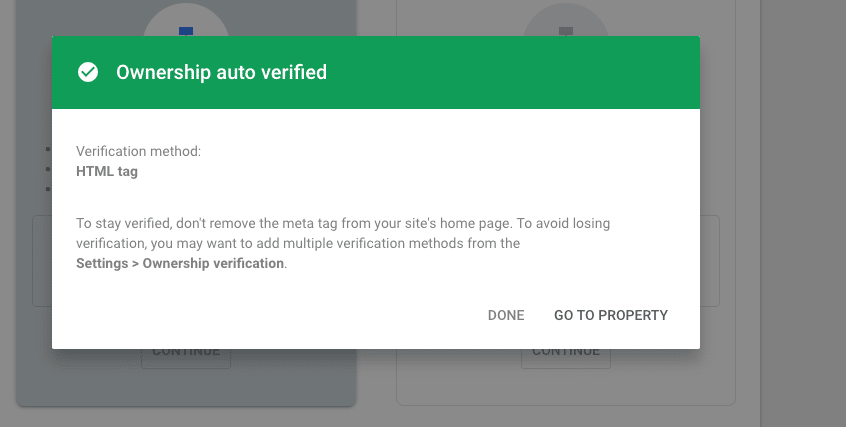Click the DONE button
Screen dimensions: 846x427
[506, 315]
